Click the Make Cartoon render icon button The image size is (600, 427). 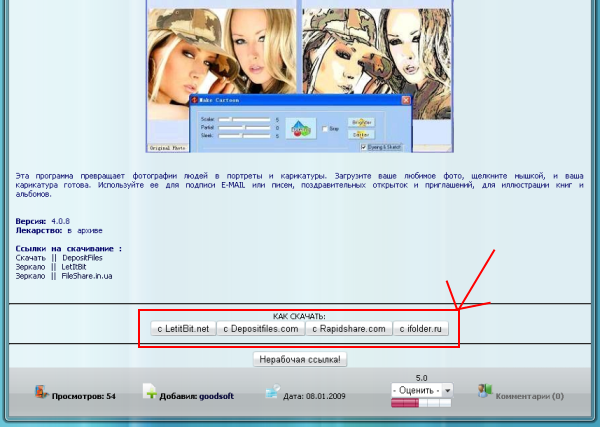point(299,127)
